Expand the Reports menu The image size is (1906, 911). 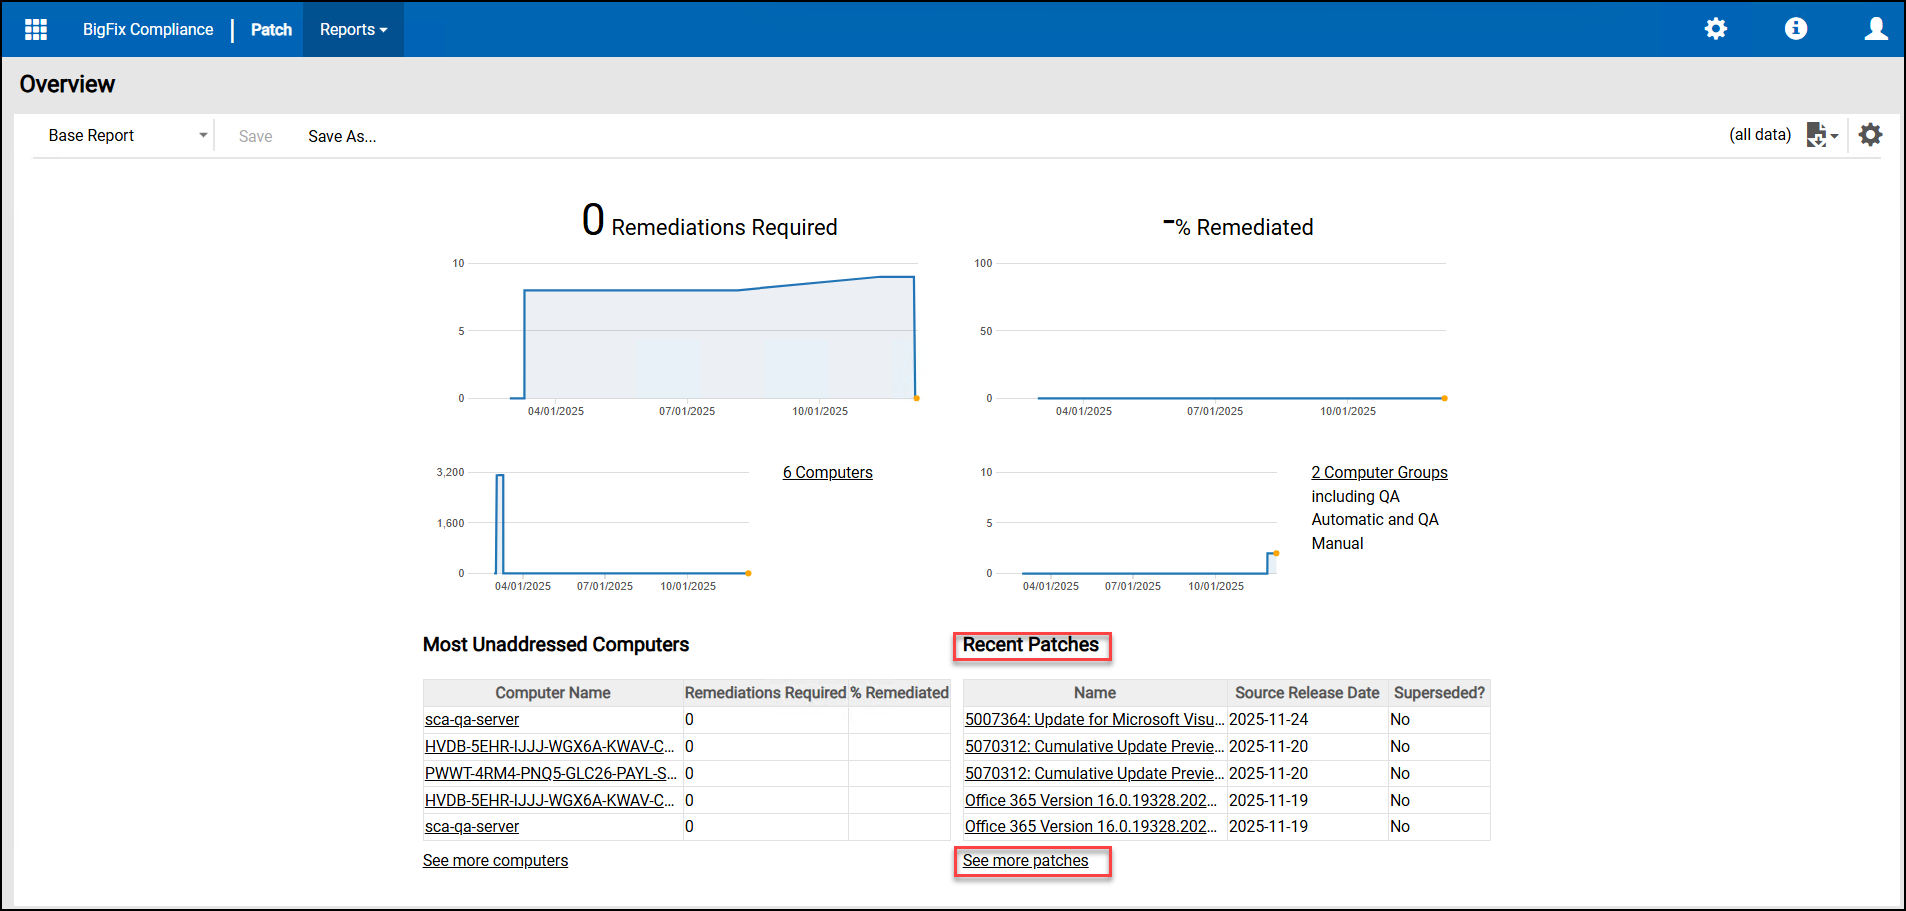coord(353,30)
